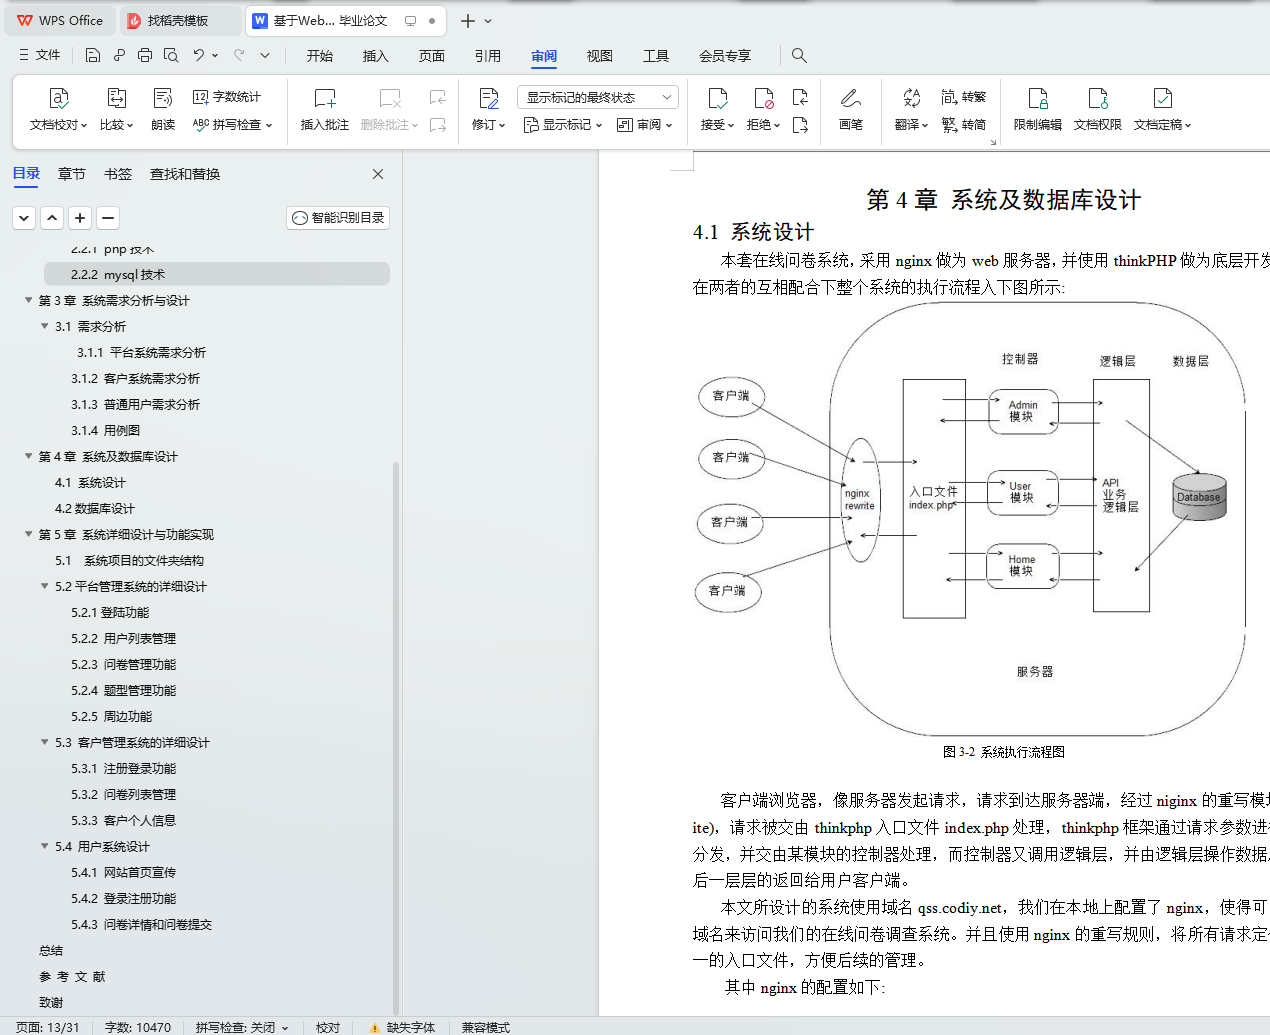Screen dimensions: 1270x1035
Task: Click the undo arrow icon
Action: click(199, 55)
